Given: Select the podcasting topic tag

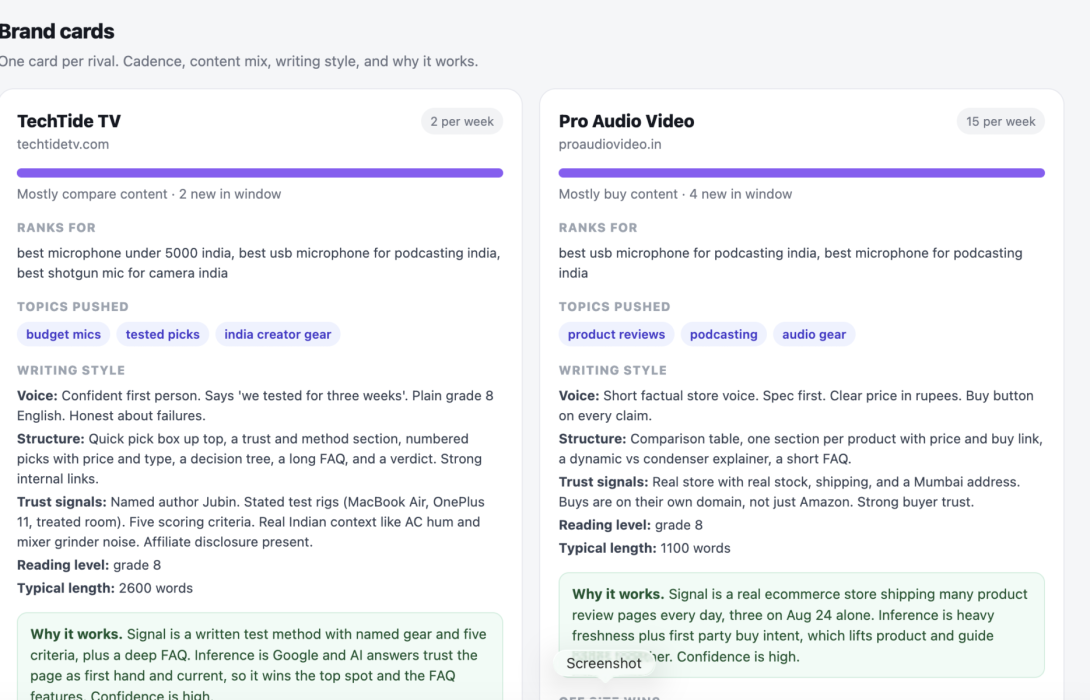Looking at the screenshot, I should point(724,334).
